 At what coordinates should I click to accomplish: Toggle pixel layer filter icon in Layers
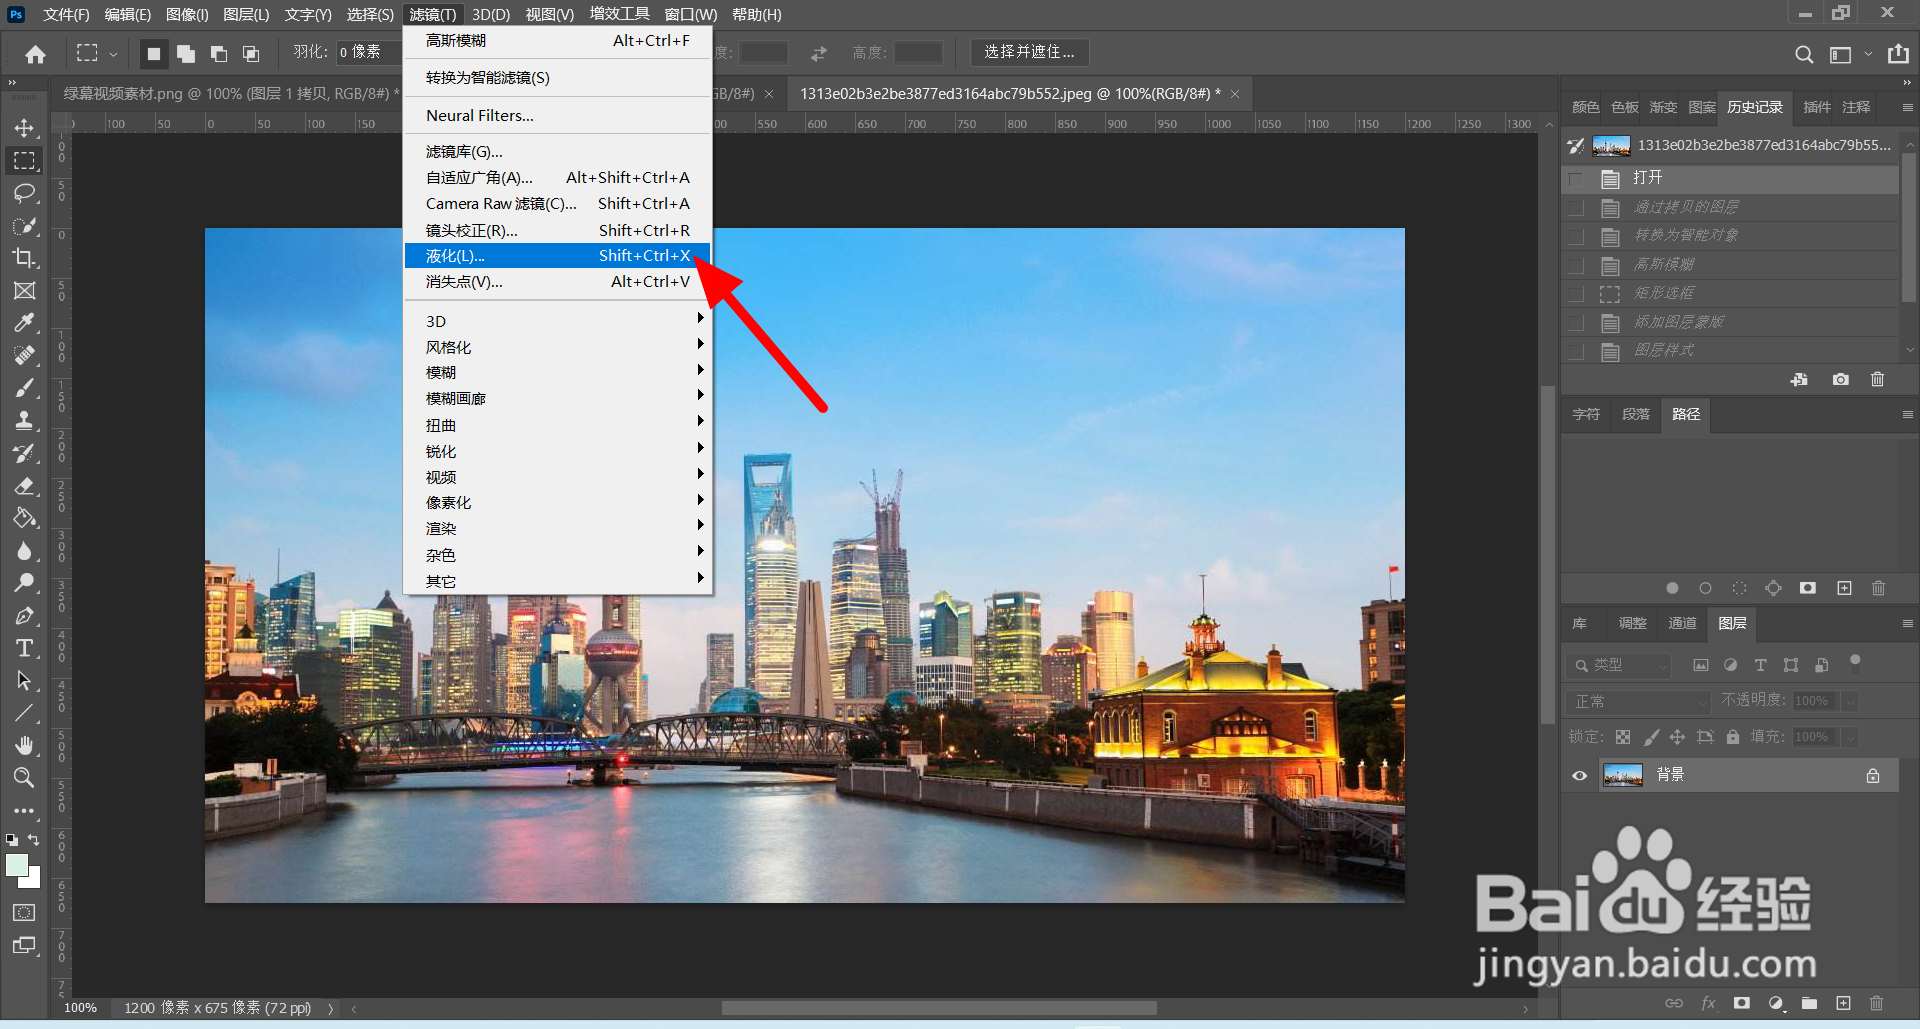(1700, 665)
